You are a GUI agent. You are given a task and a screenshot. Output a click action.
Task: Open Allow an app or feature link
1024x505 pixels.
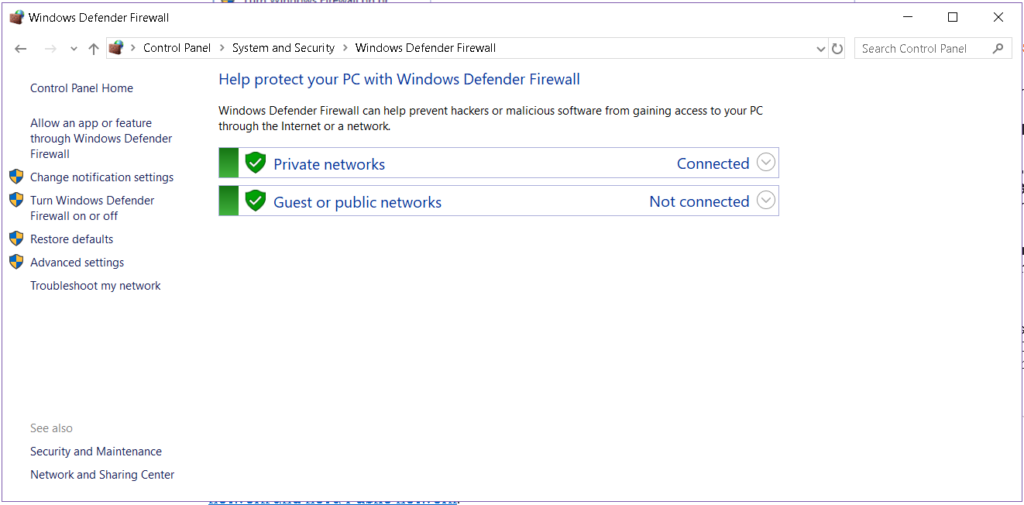[101, 138]
